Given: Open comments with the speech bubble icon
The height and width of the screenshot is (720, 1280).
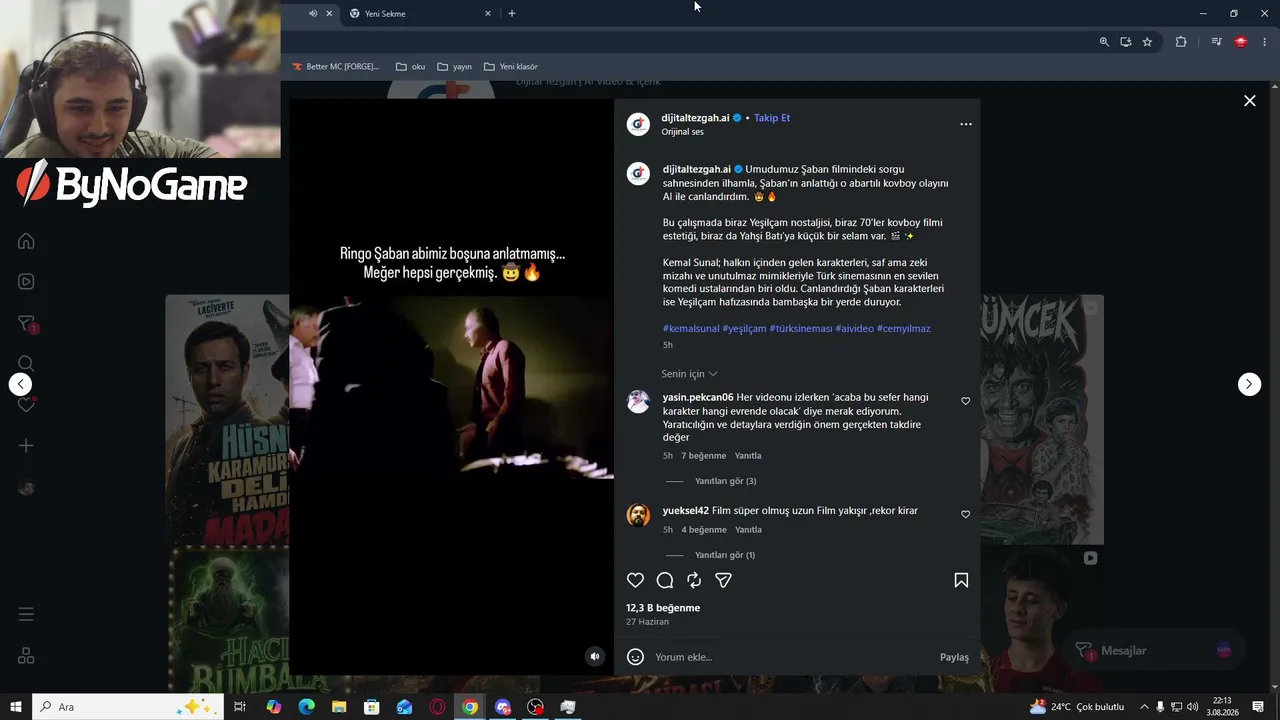Looking at the screenshot, I should [665, 580].
